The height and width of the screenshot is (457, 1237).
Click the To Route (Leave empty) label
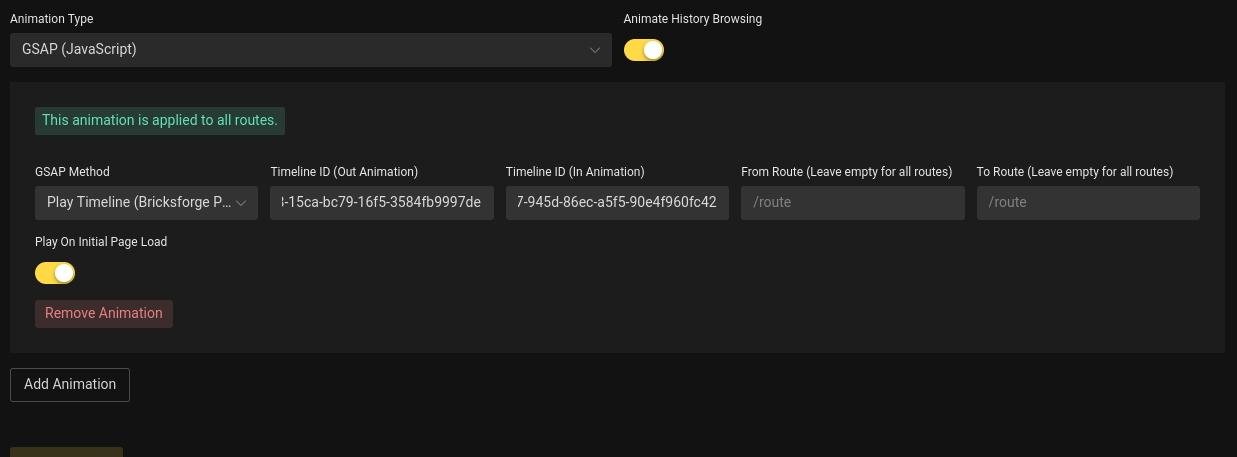click(x=1075, y=172)
